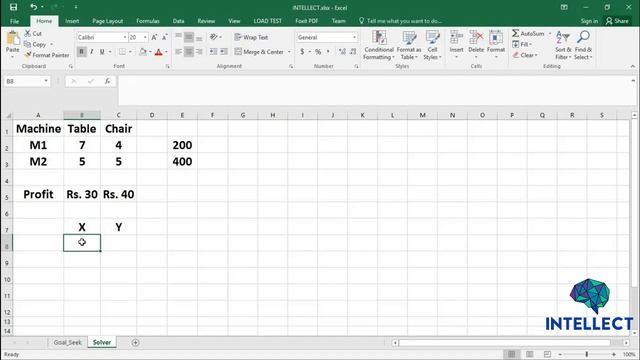This screenshot has width=640, height=360.
Task: Open the Borders icon in Font group
Action: click(x=122, y=52)
